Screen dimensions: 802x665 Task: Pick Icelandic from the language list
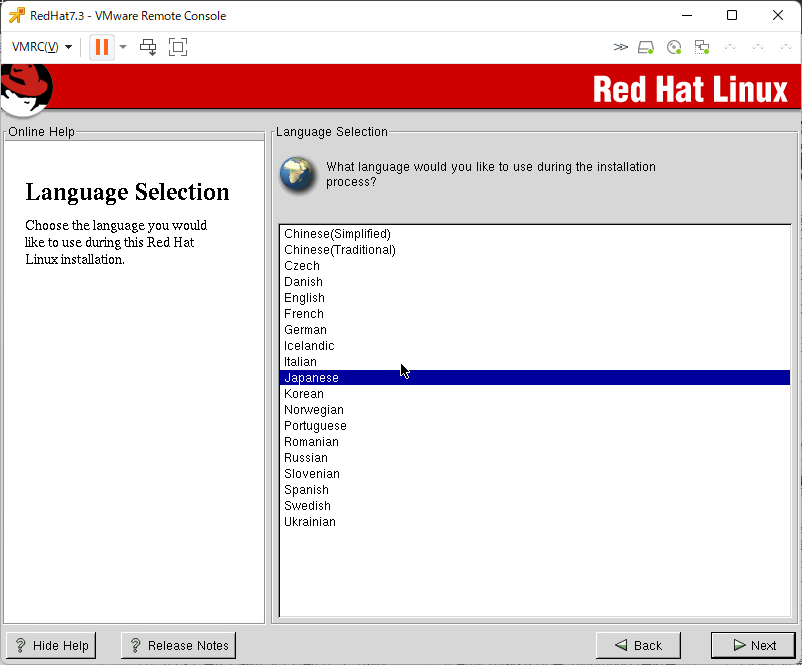coord(534,346)
